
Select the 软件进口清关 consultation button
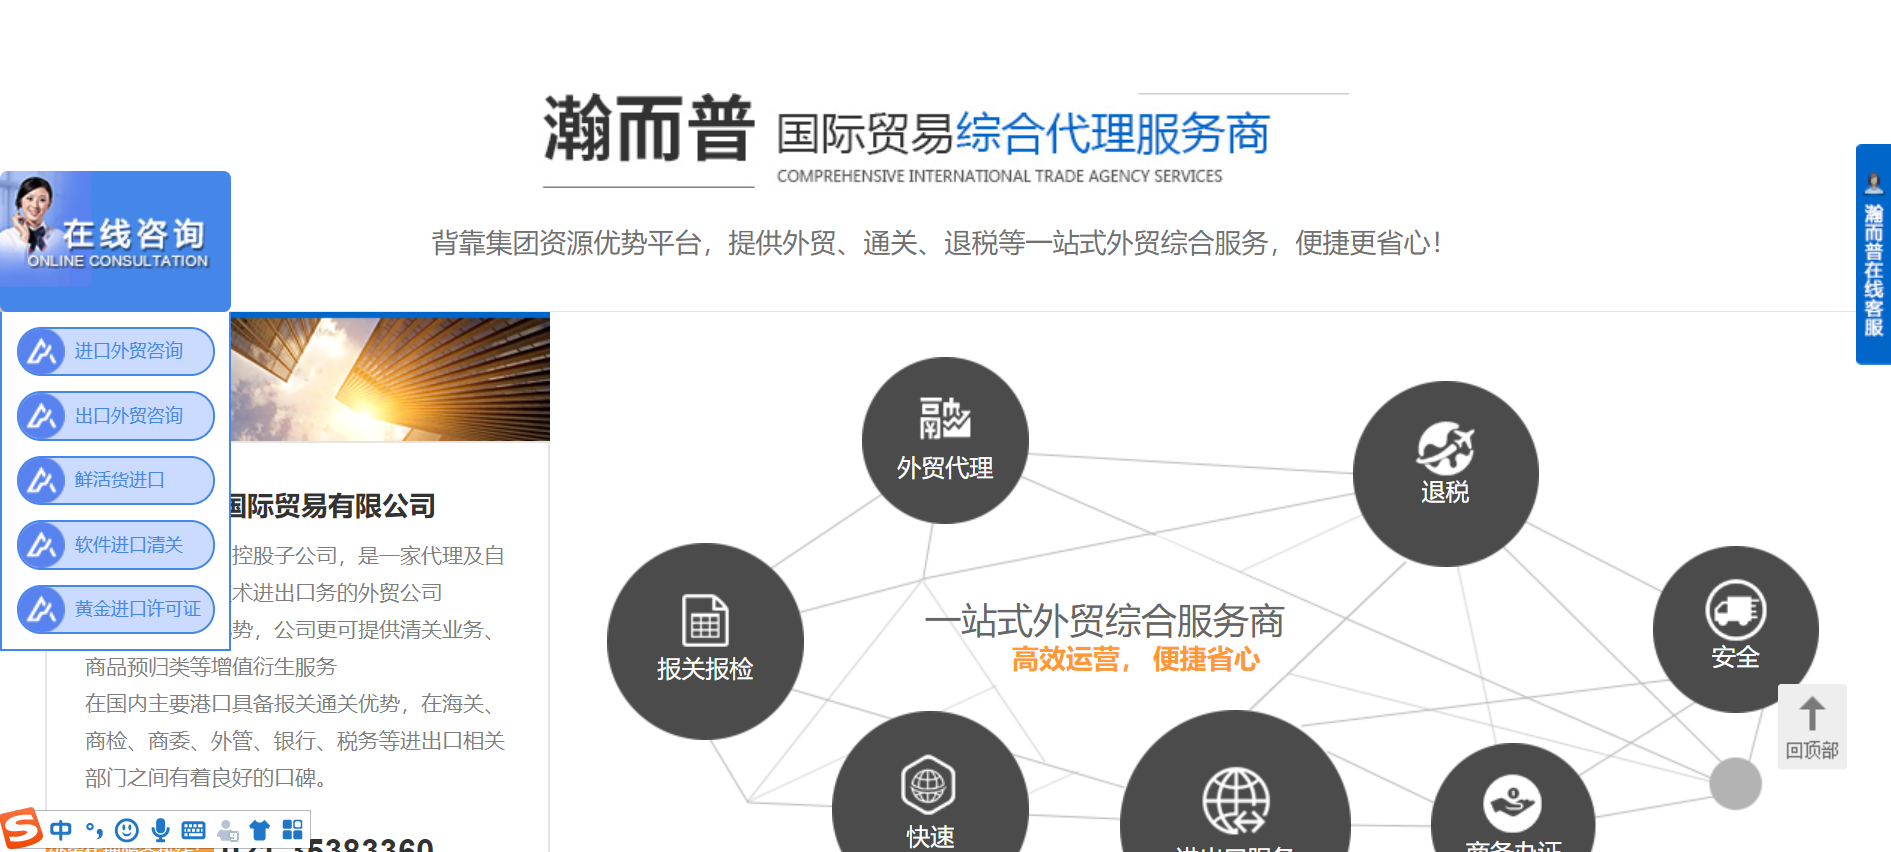coord(116,545)
